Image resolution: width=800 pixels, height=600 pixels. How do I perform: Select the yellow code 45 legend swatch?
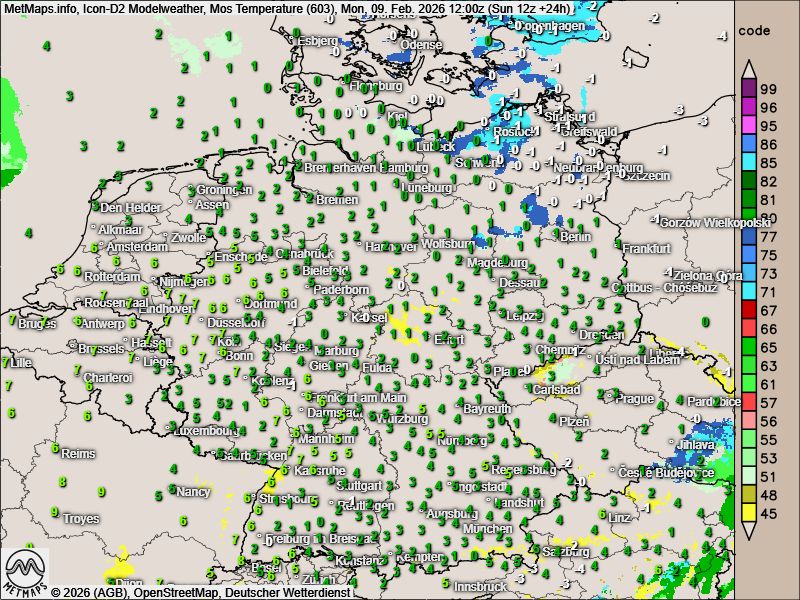click(x=748, y=514)
